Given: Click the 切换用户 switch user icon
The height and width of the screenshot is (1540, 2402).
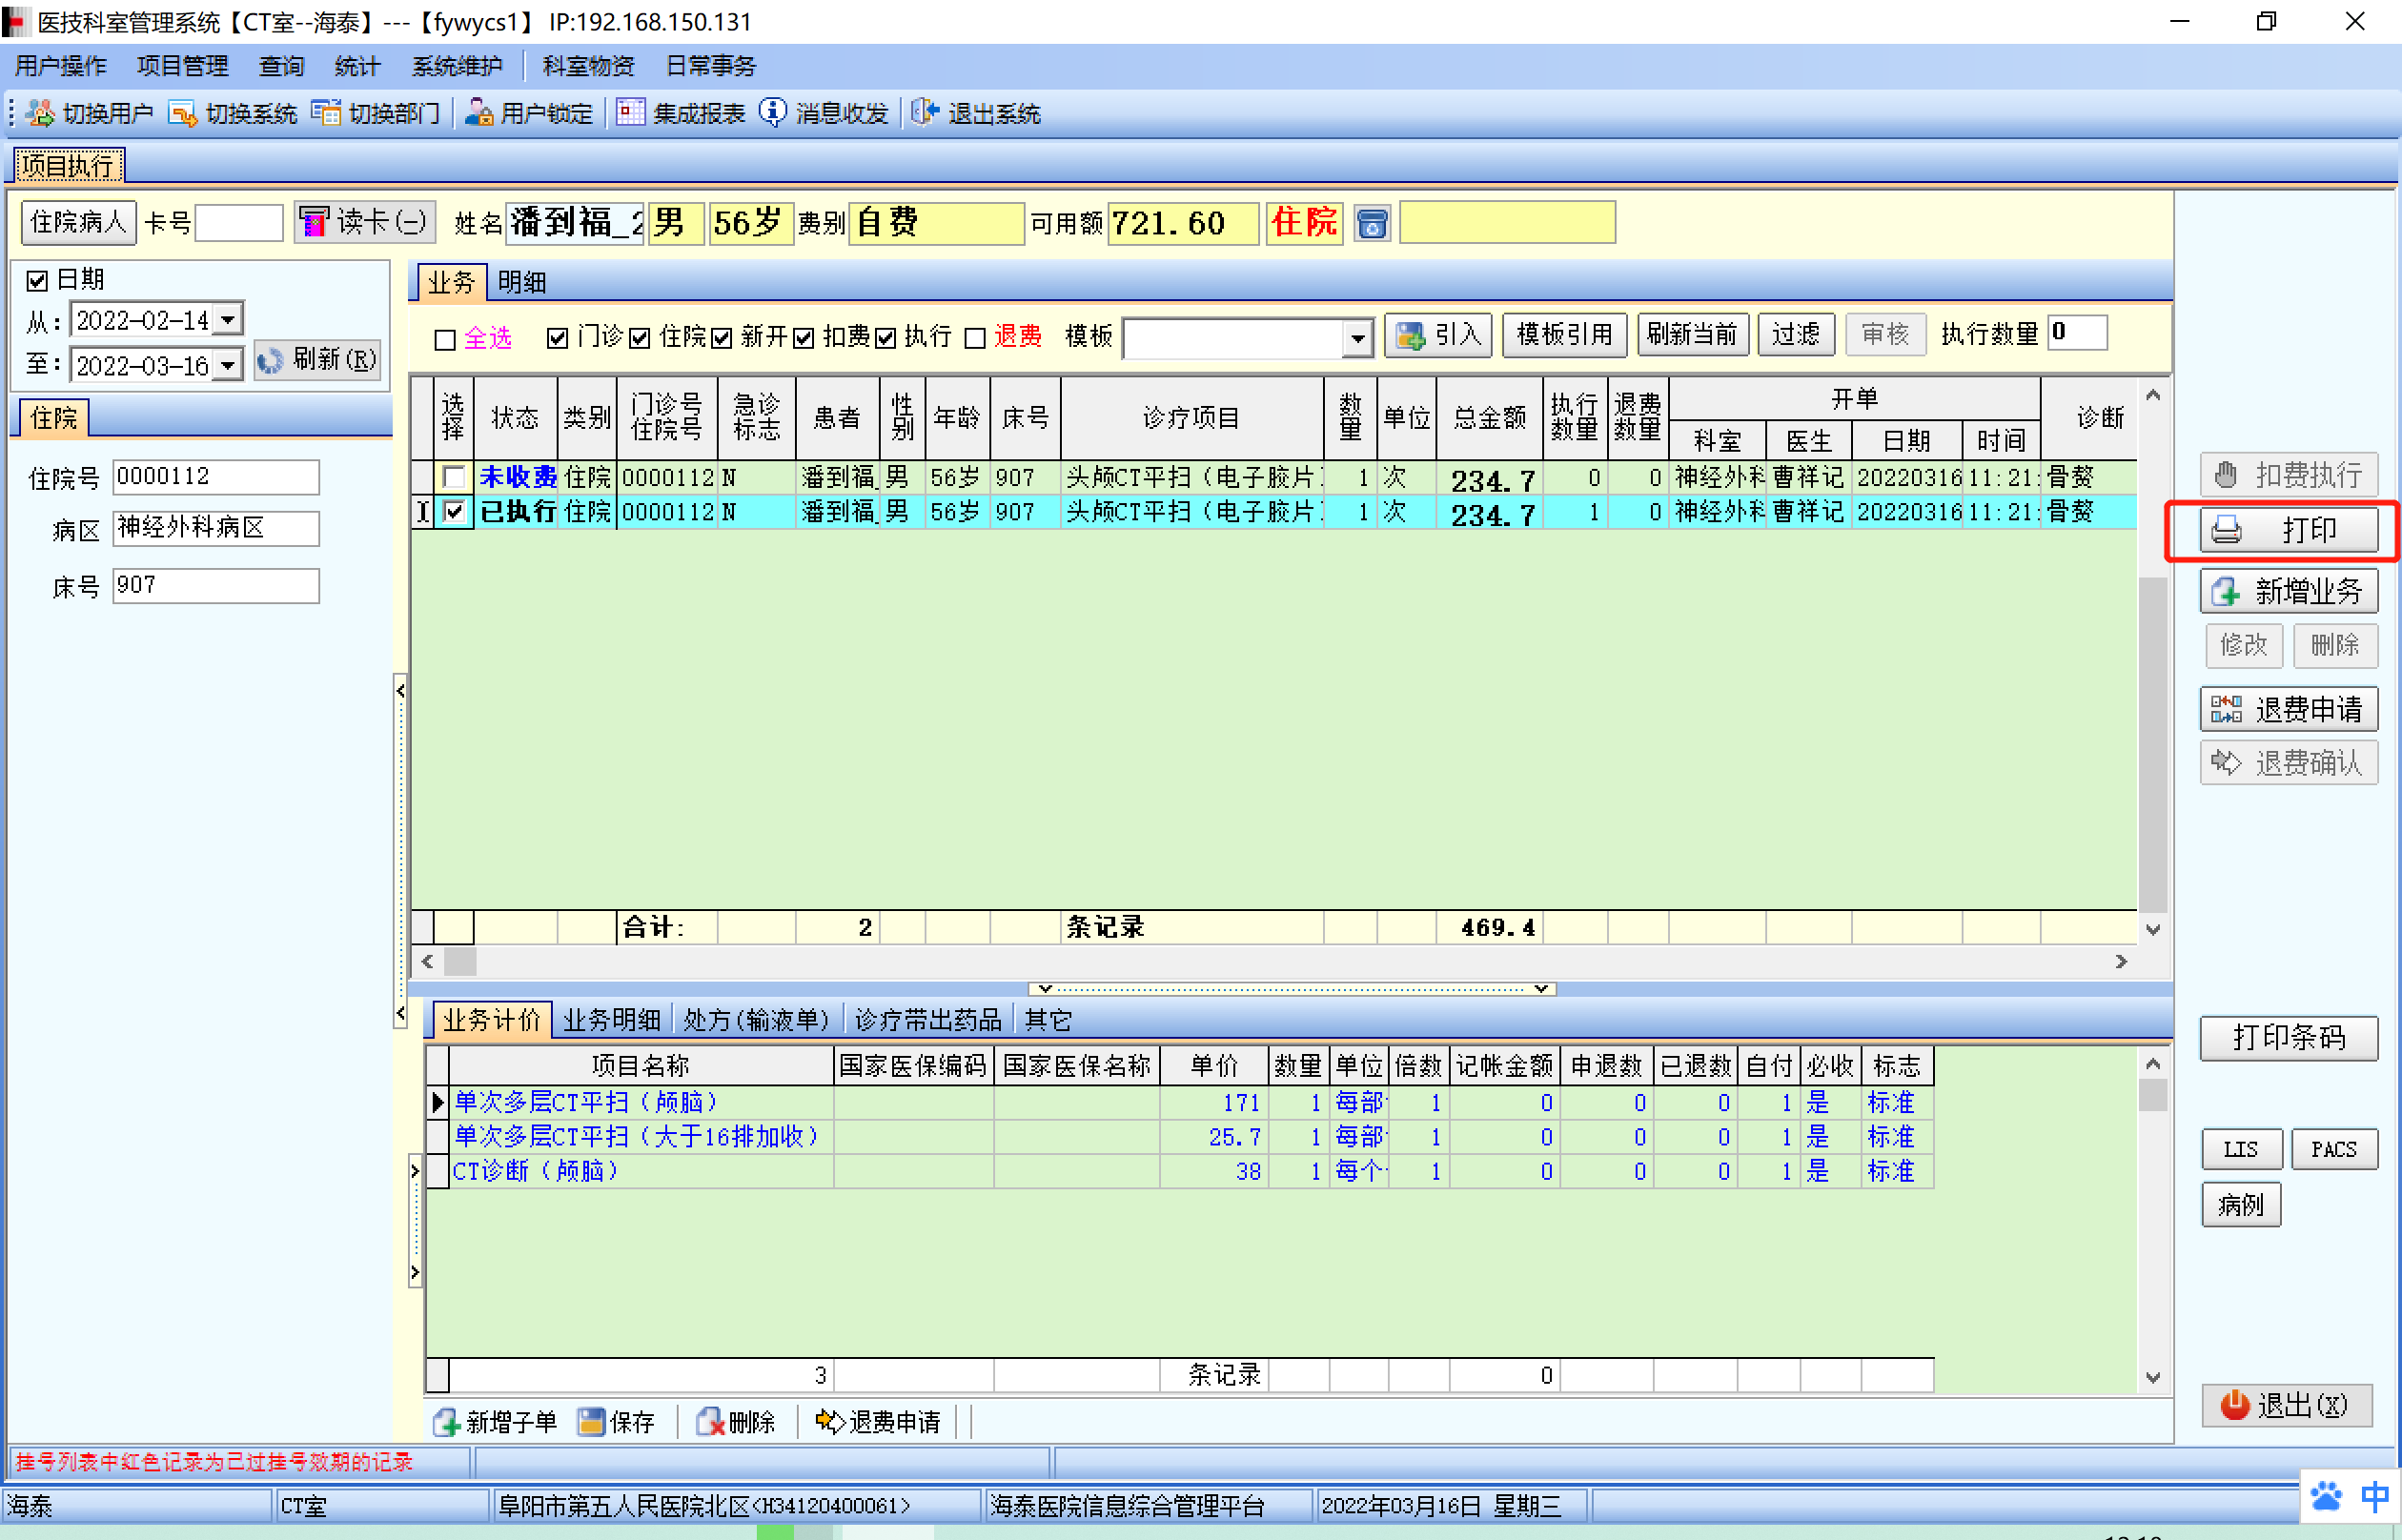Looking at the screenshot, I should coord(40,113).
